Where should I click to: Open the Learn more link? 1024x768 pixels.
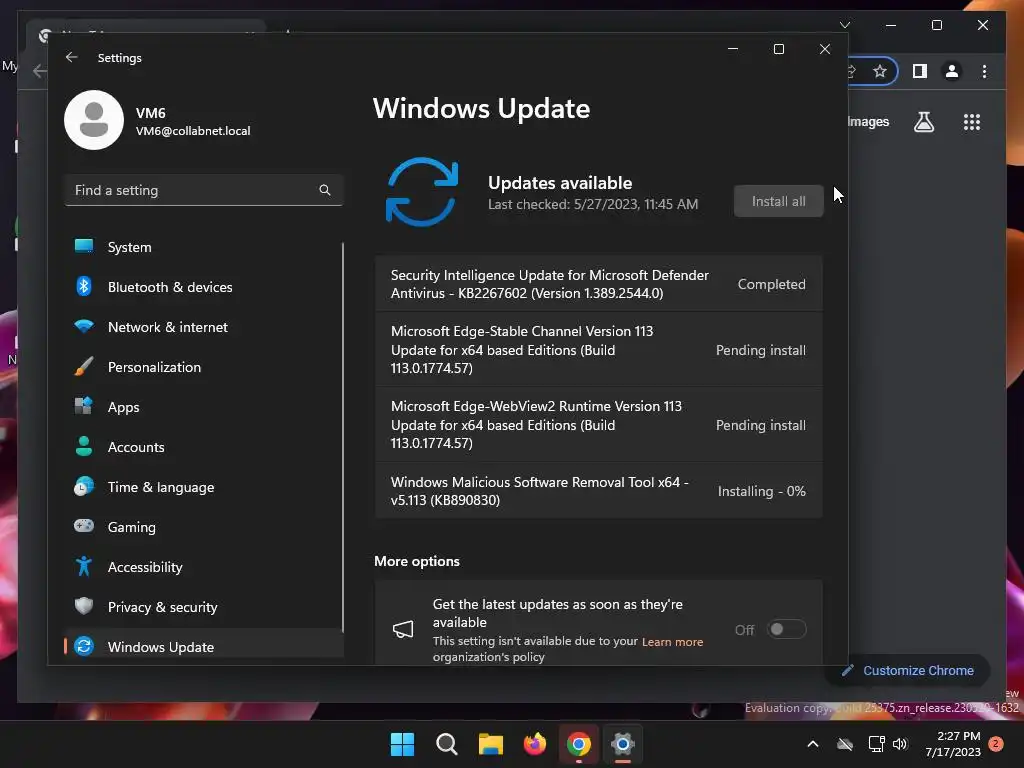click(672, 642)
